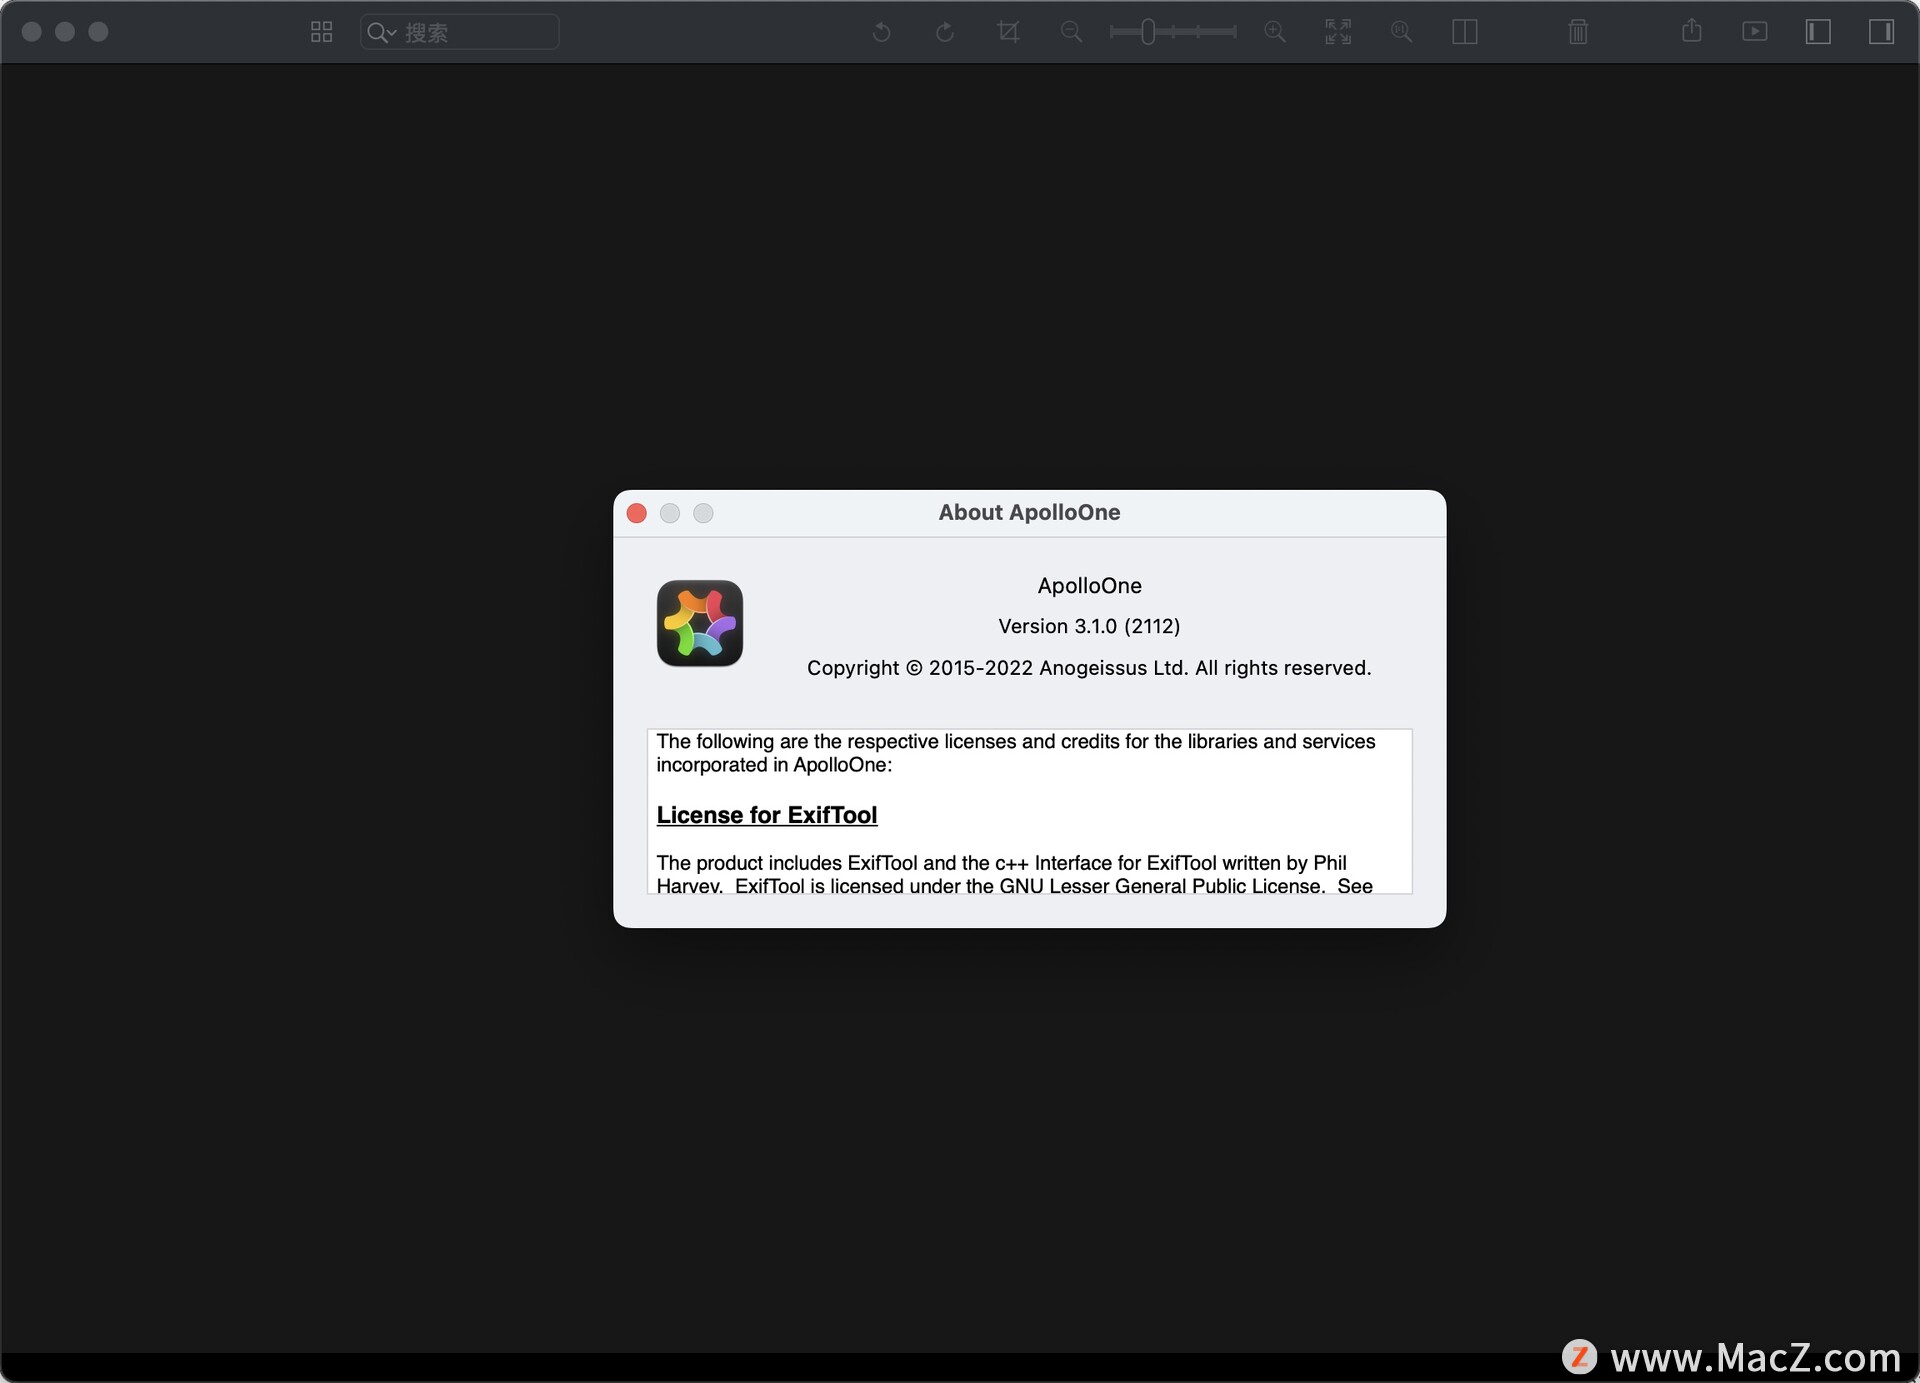Click the ApolloOne name label
This screenshot has width=1920, height=1383.
pyautogui.click(x=1089, y=586)
